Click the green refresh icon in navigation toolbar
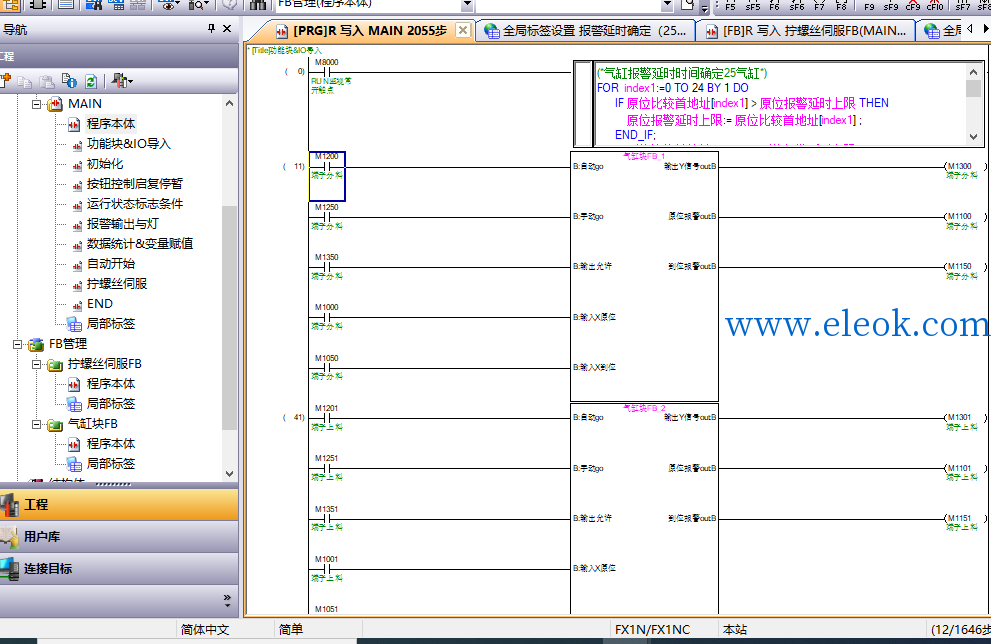The height and width of the screenshot is (644, 991). (x=91, y=81)
